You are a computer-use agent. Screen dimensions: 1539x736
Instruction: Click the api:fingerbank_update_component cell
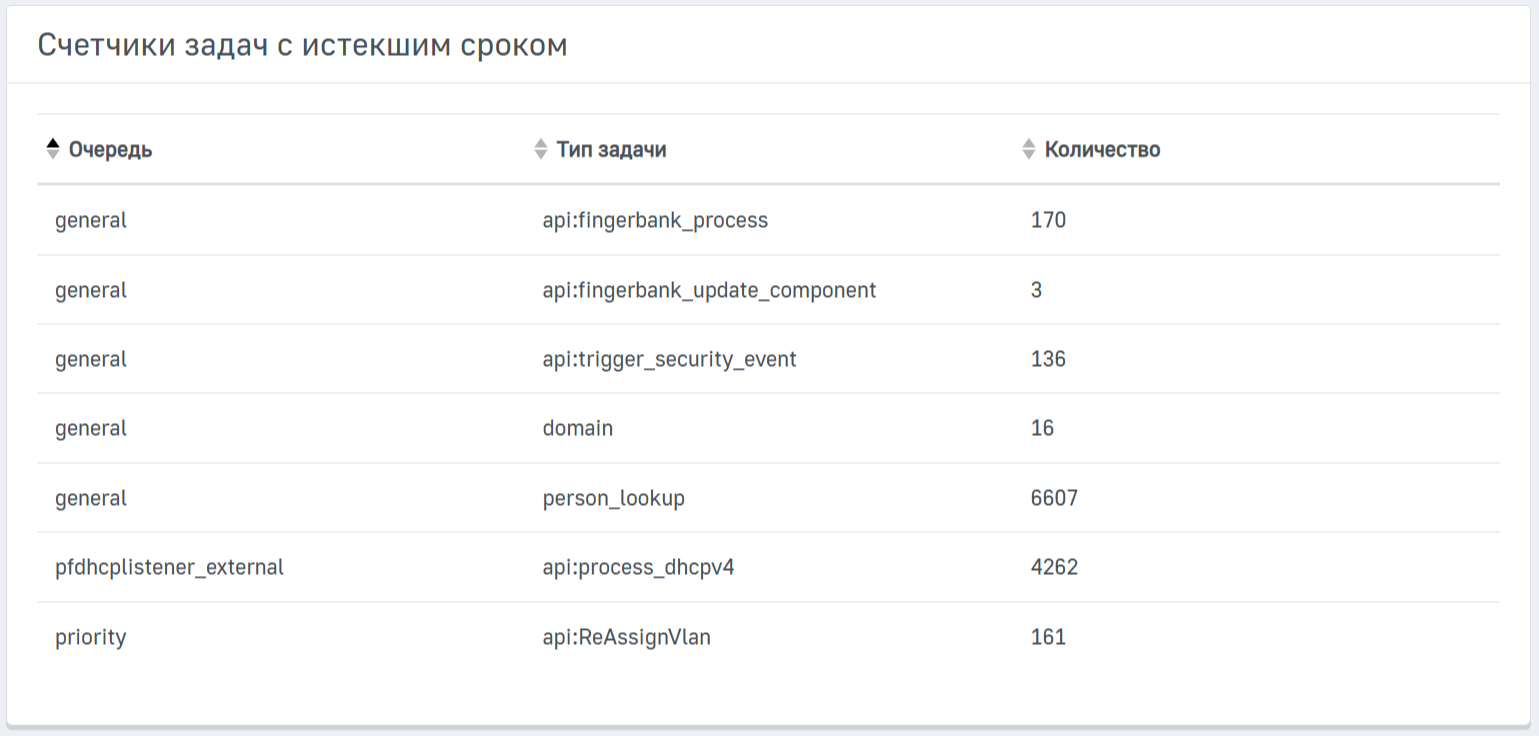(709, 290)
